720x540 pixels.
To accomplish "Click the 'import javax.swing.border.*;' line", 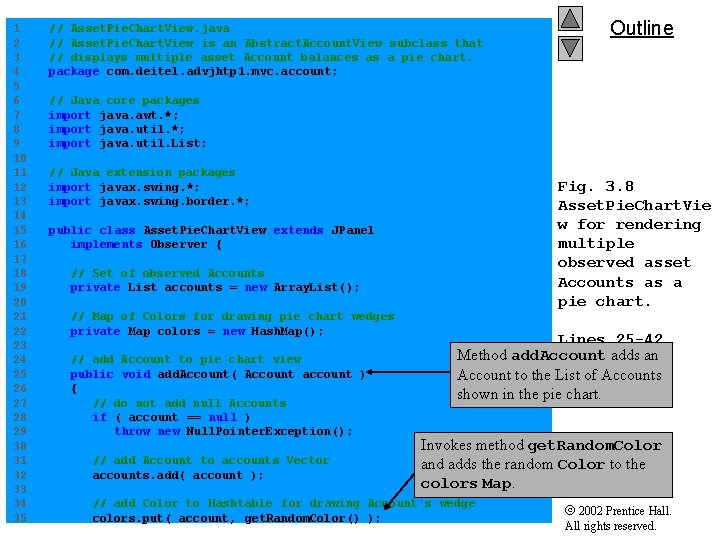I will pos(149,201).
